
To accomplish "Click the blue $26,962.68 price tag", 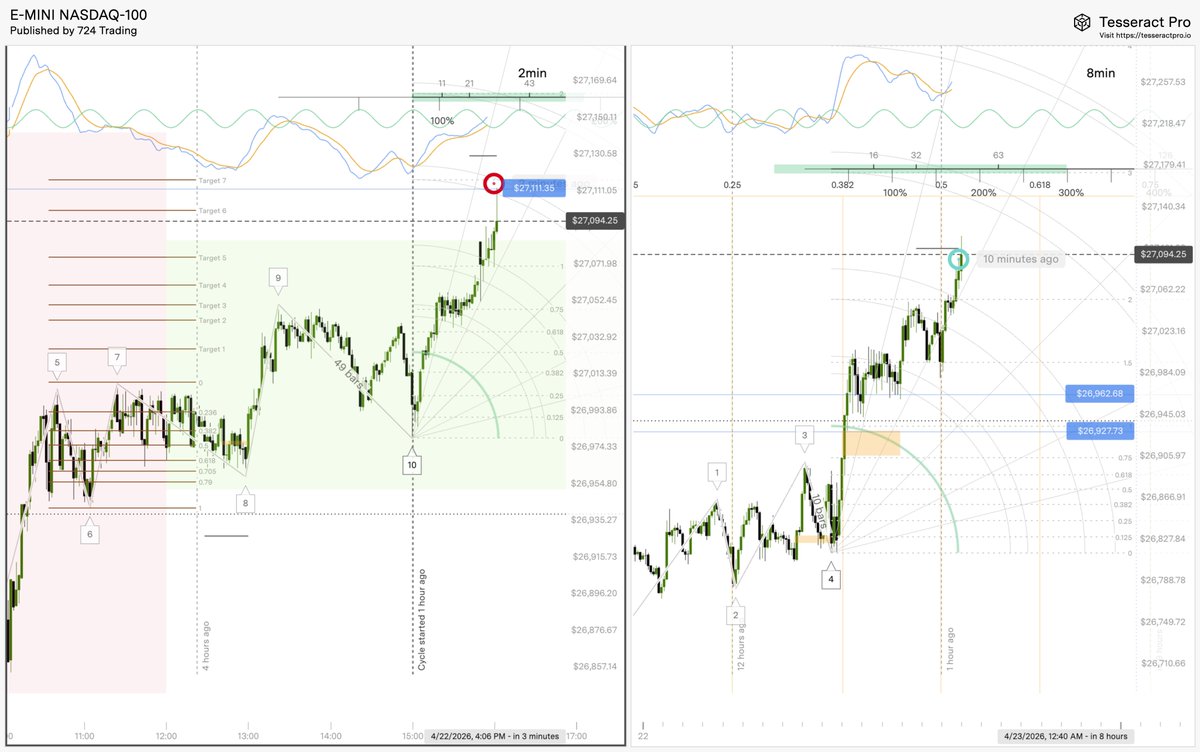I will pos(1100,394).
